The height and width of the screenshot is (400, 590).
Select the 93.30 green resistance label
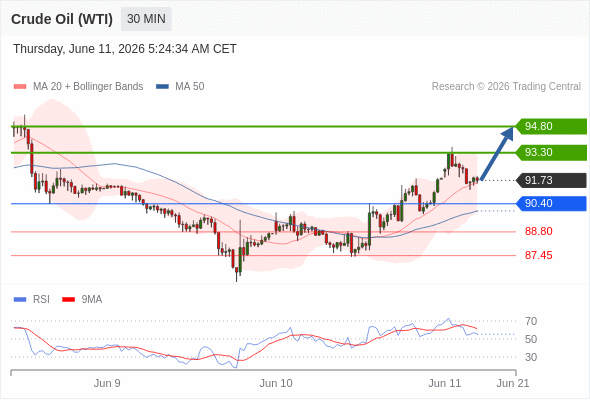click(x=550, y=152)
